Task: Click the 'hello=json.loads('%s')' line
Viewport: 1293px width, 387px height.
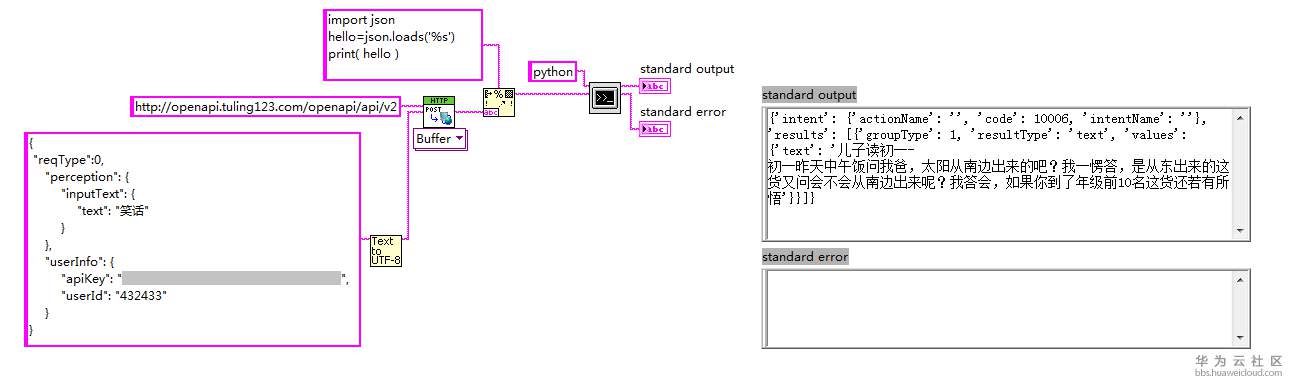Action: [392, 38]
